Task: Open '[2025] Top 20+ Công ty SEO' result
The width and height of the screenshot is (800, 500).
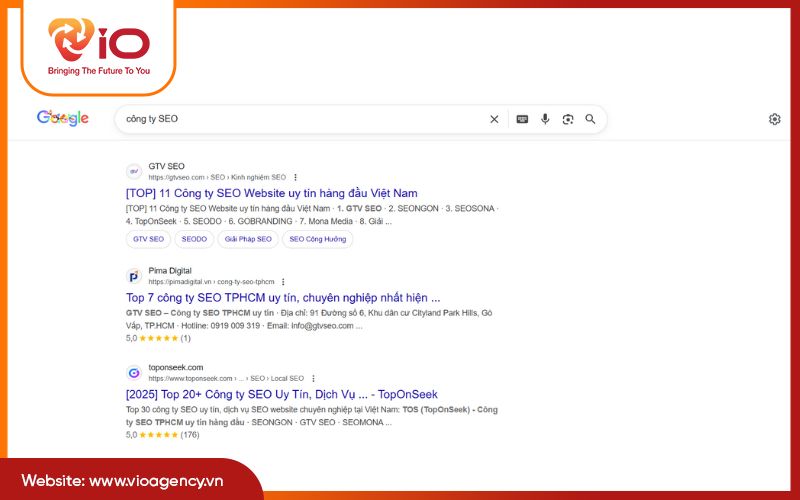Action: (x=282, y=394)
